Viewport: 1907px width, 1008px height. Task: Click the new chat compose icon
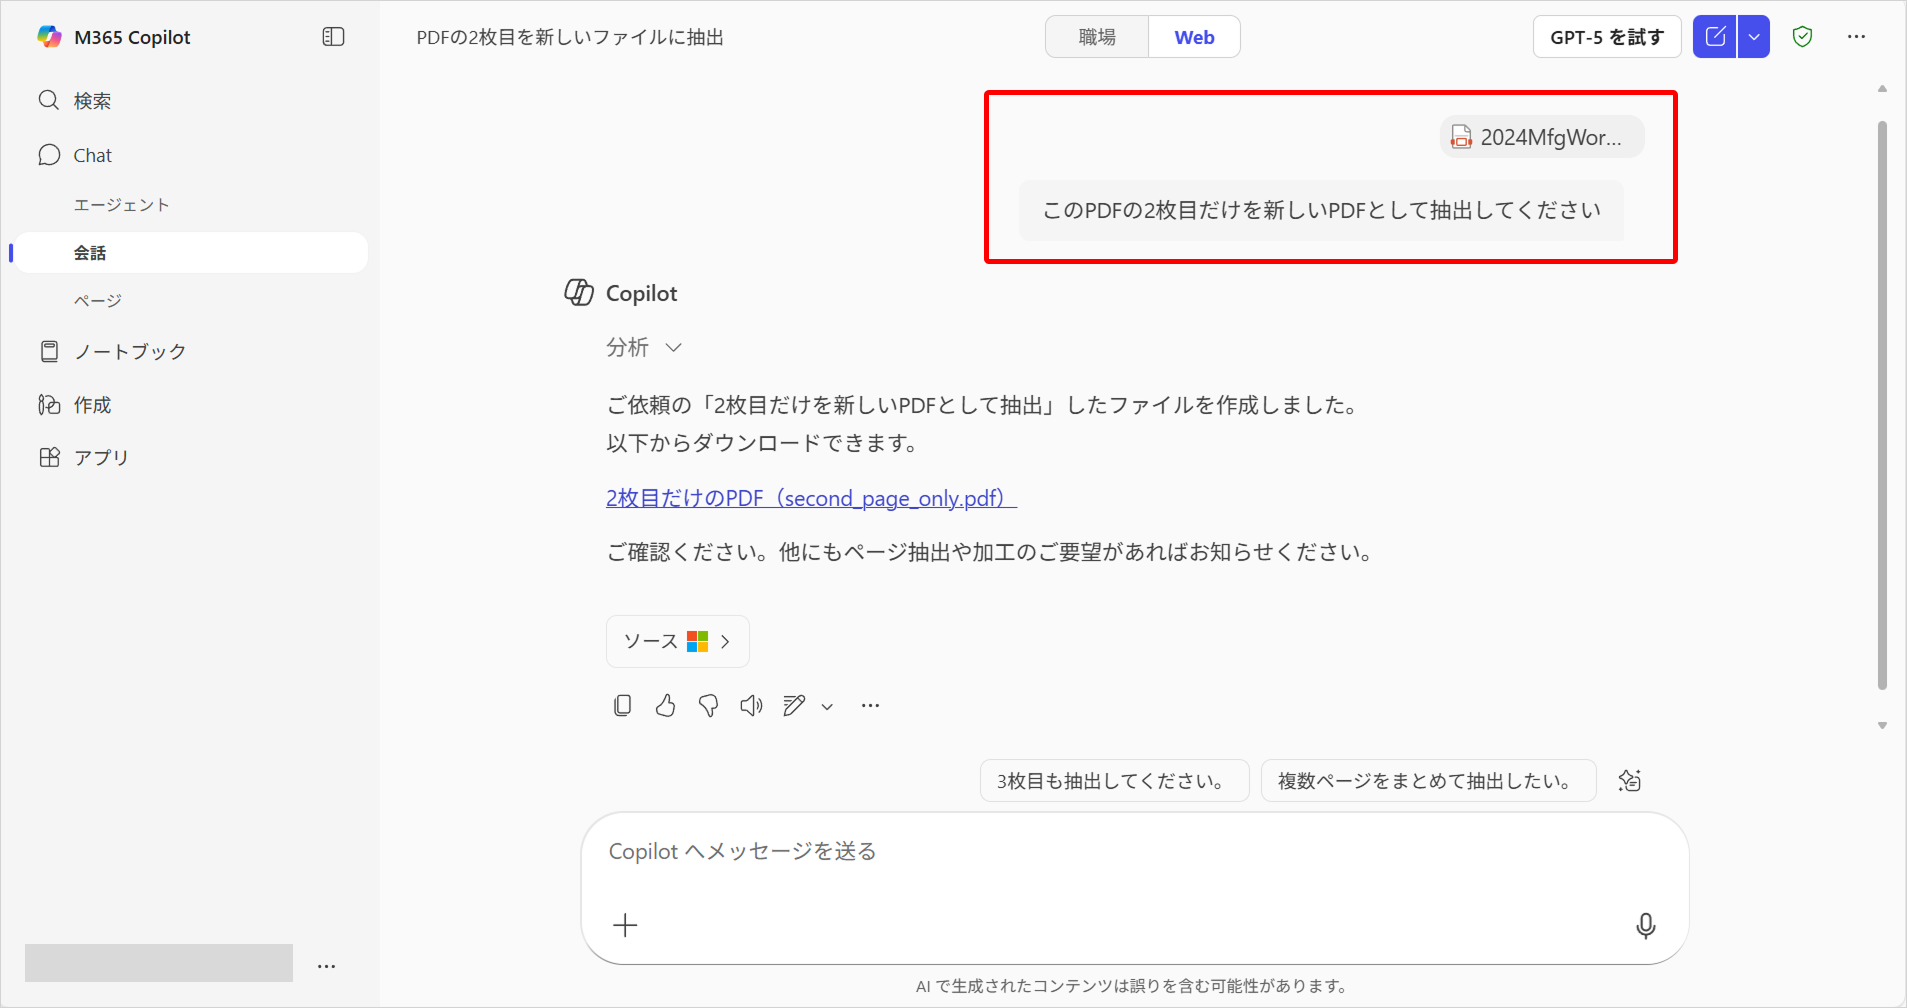[1714, 37]
